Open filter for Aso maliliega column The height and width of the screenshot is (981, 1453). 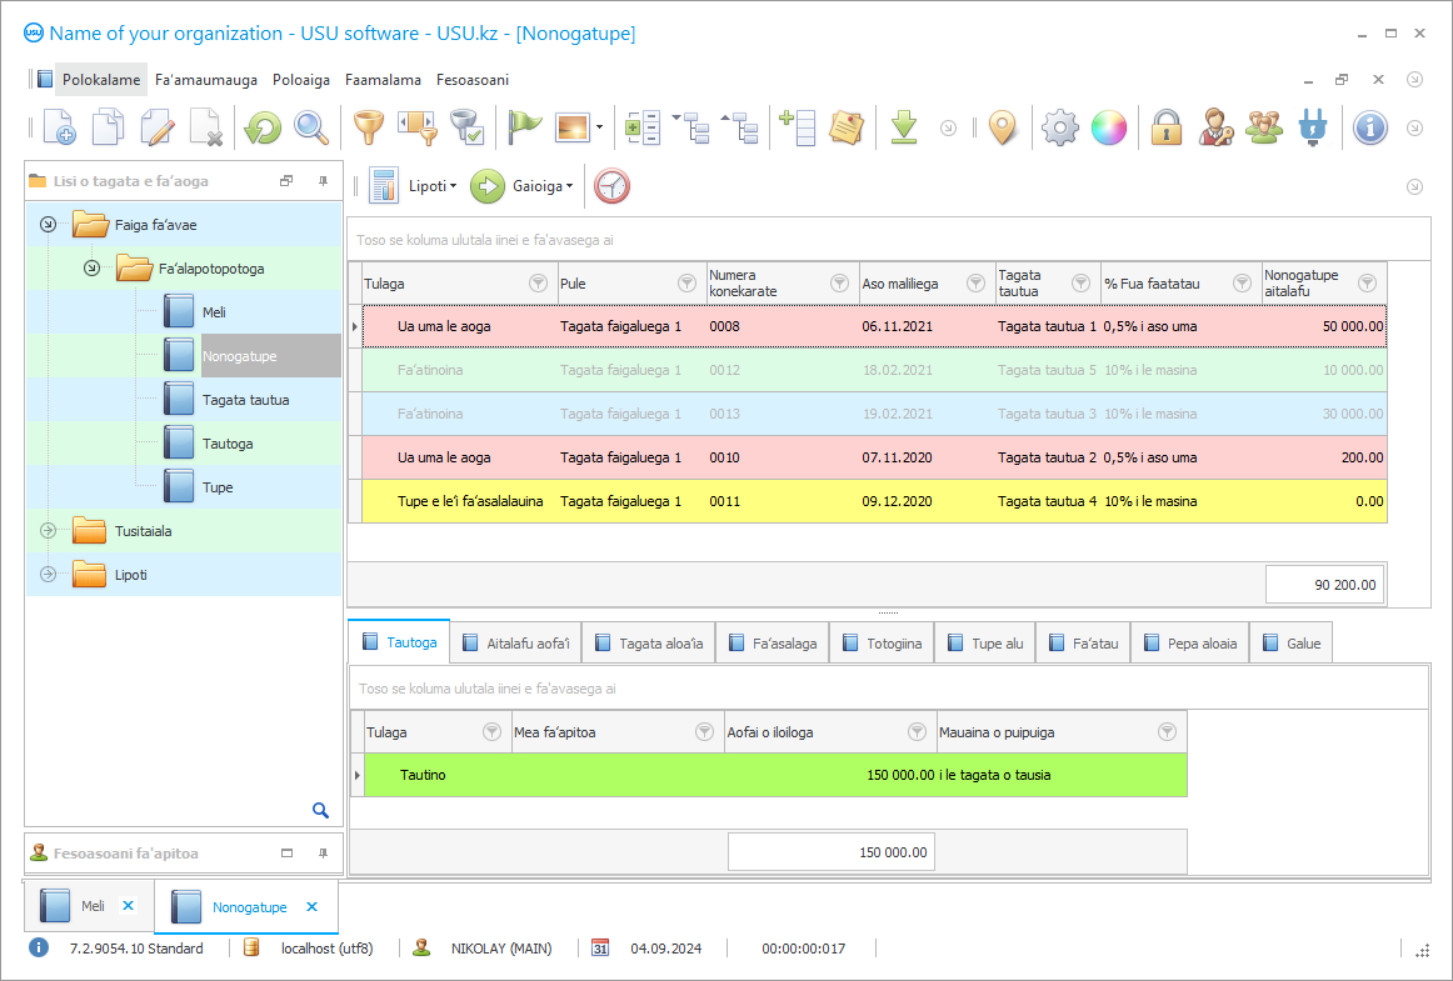tap(976, 283)
